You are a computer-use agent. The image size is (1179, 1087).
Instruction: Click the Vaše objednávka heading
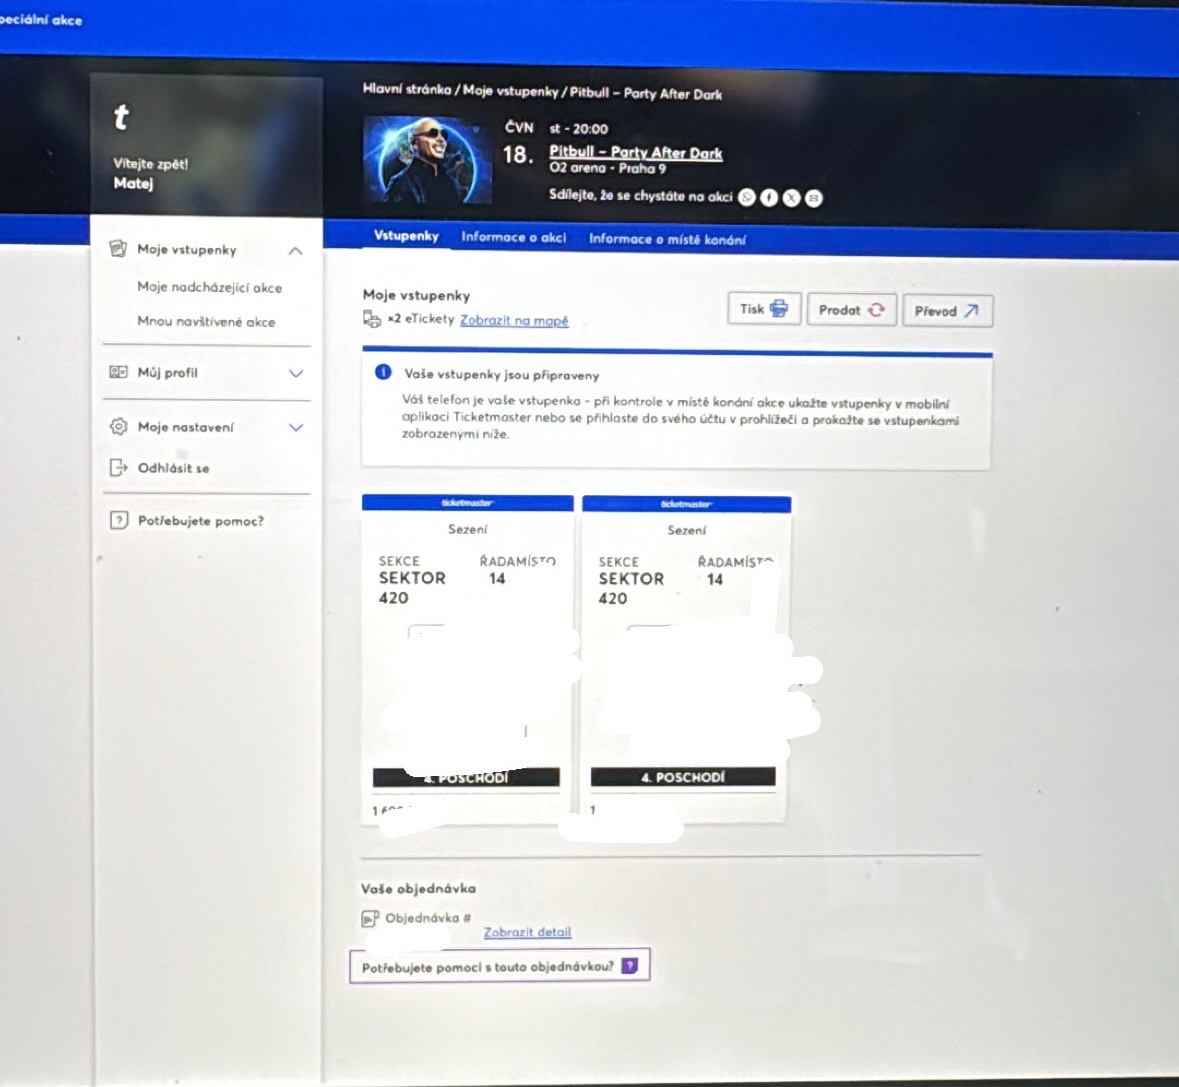click(x=418, y=889)
